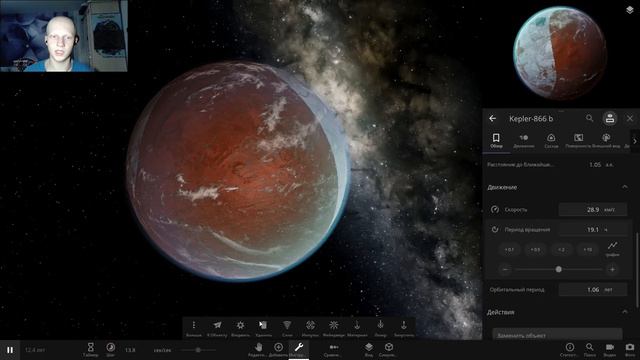The width and height of the screenshot is (640, 360).
Task: Click the Скорость speedometer icon
Action: point(495,209)
